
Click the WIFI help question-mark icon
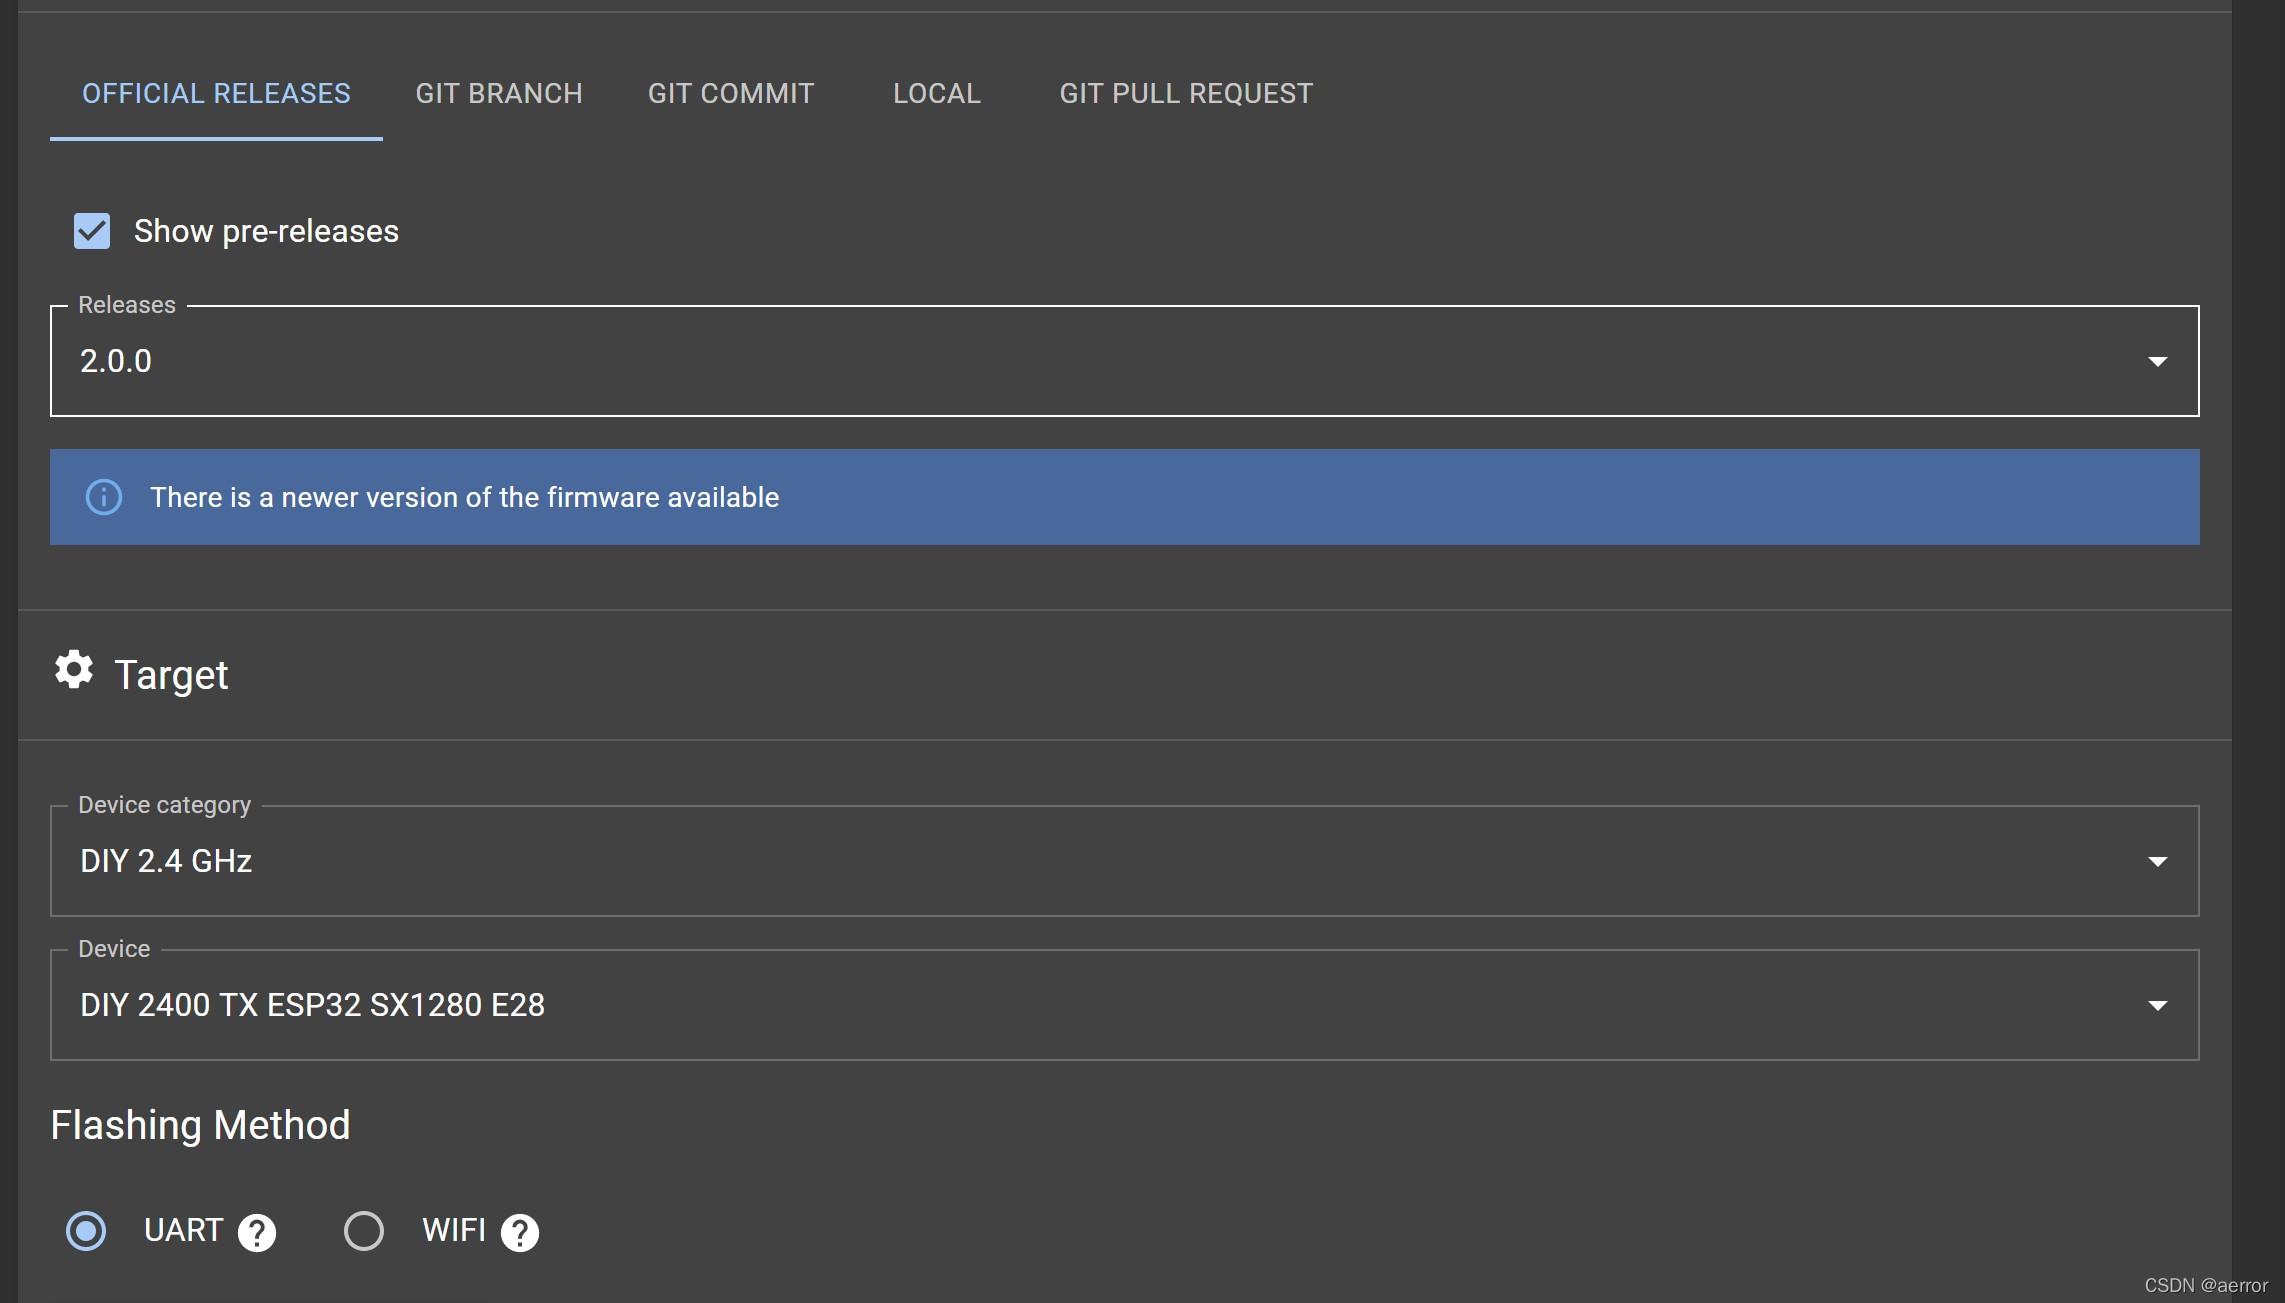click(x=520, y=1232)
